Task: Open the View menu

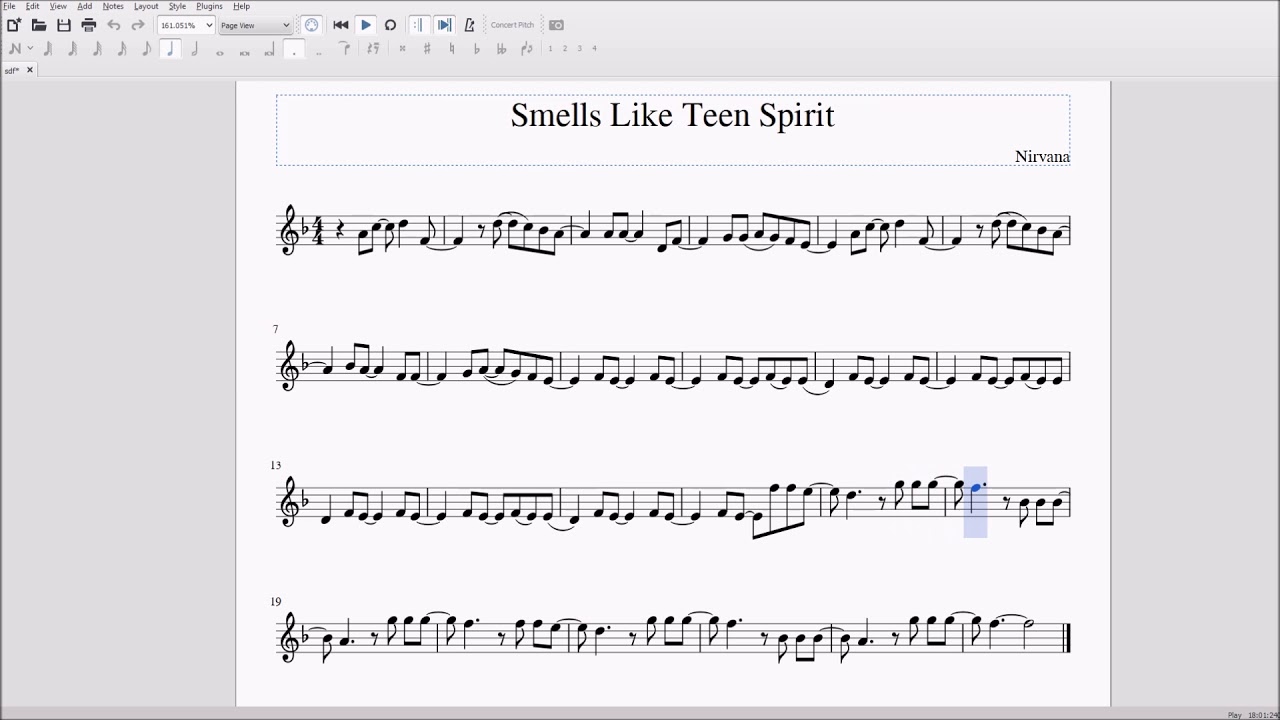Action: click(x=58, y=6)
